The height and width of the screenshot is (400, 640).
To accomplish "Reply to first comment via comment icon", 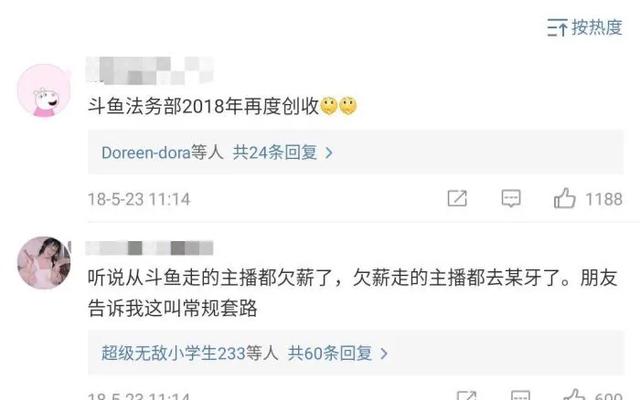I will (x=511, y=199).
